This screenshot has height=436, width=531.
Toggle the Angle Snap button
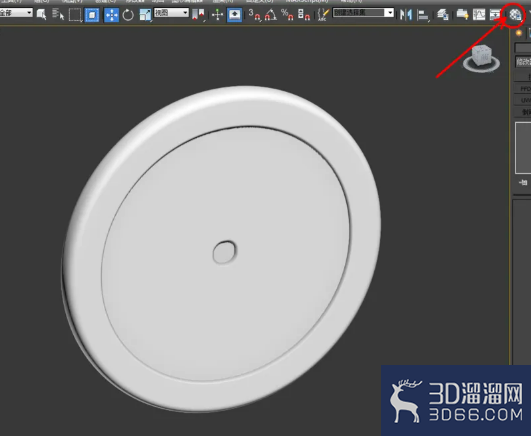271,15
